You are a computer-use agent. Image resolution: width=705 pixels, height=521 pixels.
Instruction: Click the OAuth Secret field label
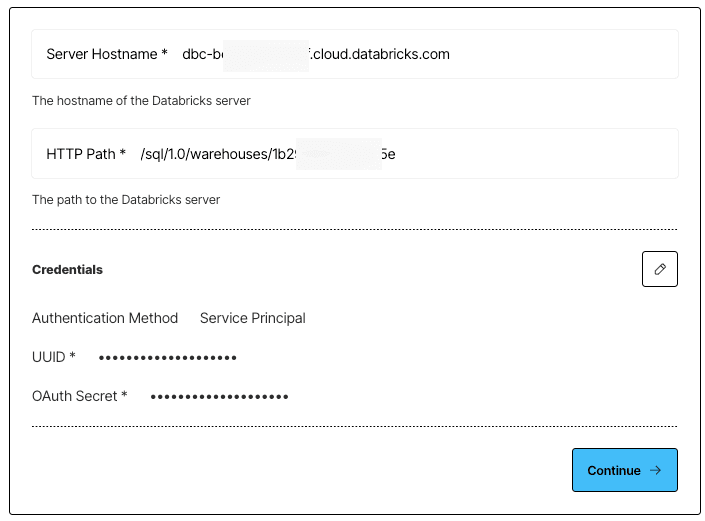tap(80, 396)
